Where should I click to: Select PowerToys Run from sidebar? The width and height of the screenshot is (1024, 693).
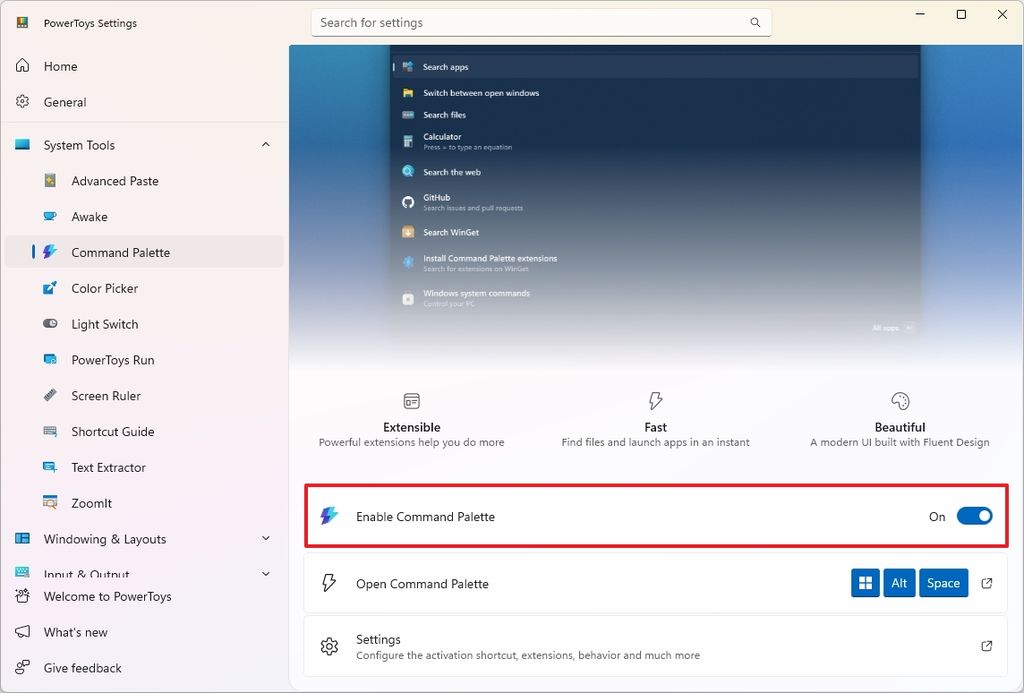(113, 360)
